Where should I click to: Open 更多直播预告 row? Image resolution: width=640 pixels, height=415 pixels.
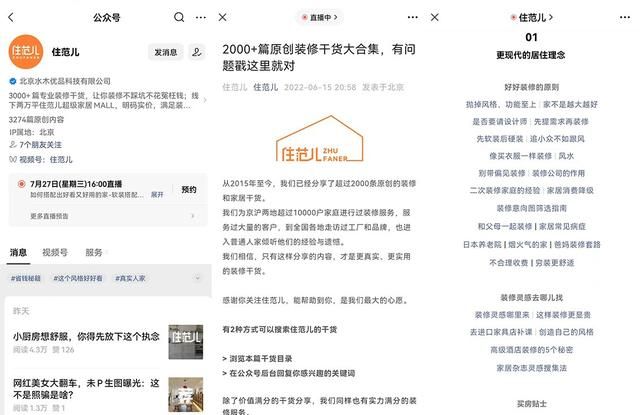tap(108, 216)
